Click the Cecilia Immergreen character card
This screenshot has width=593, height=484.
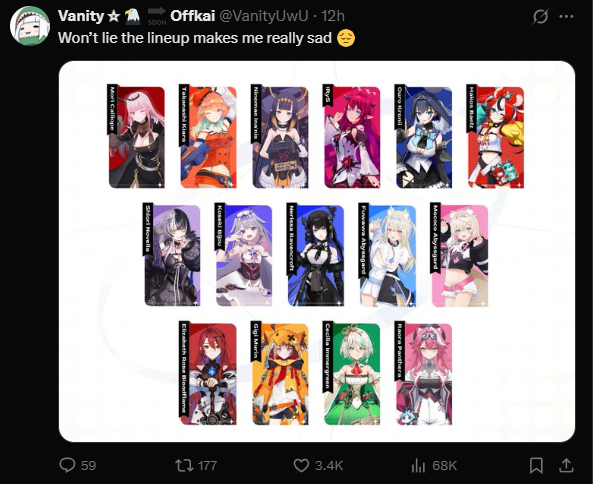pos(351,373)
